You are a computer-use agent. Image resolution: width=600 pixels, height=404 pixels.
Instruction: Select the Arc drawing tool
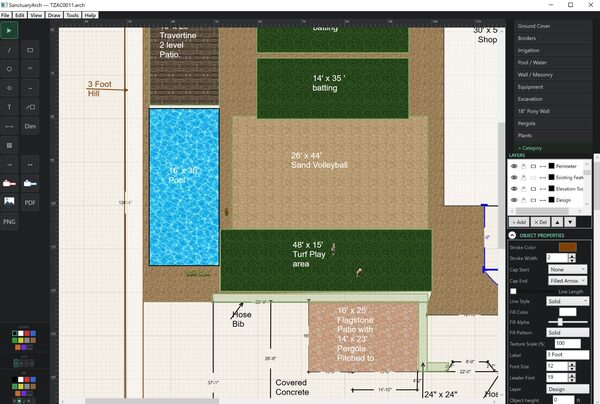30,69
